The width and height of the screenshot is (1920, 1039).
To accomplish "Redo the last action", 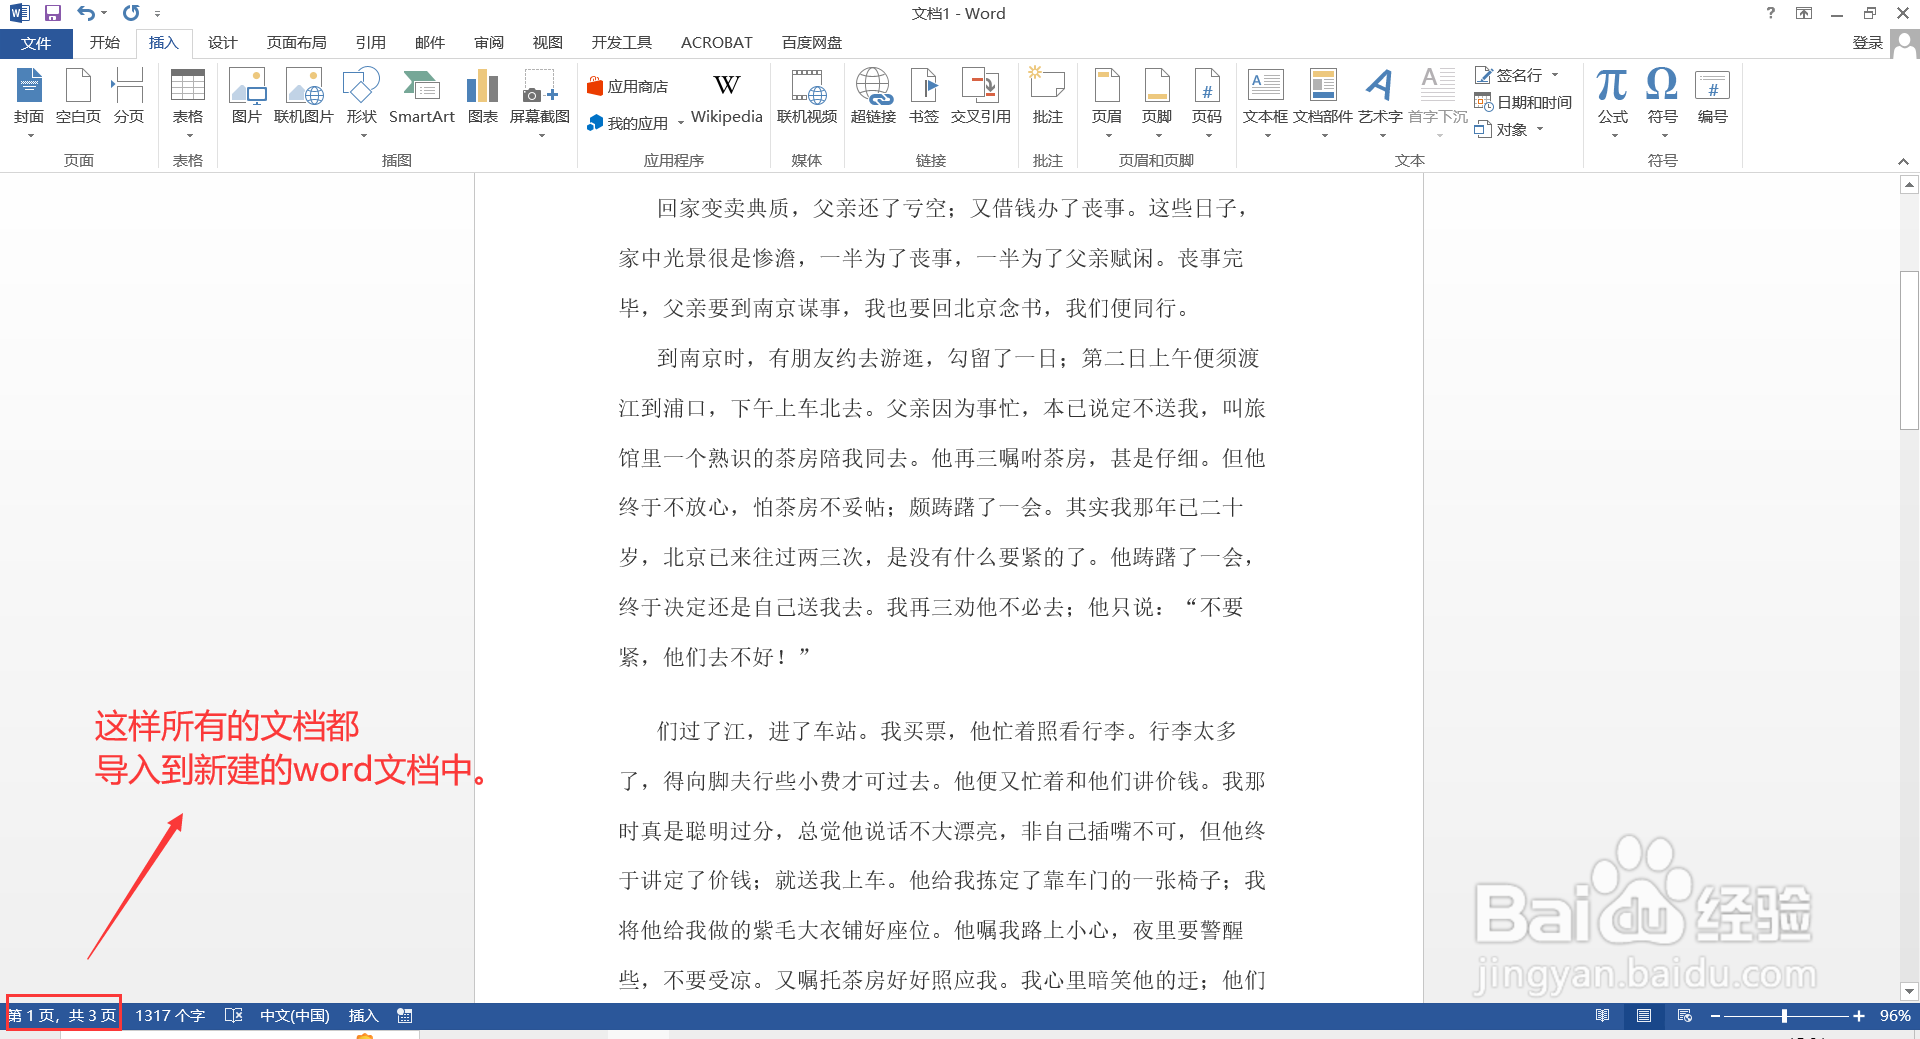I will click(x=131, y=13).
